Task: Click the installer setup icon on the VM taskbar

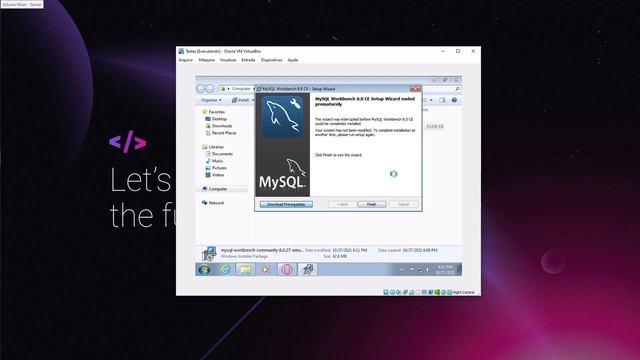Action: tap(307, 269)
